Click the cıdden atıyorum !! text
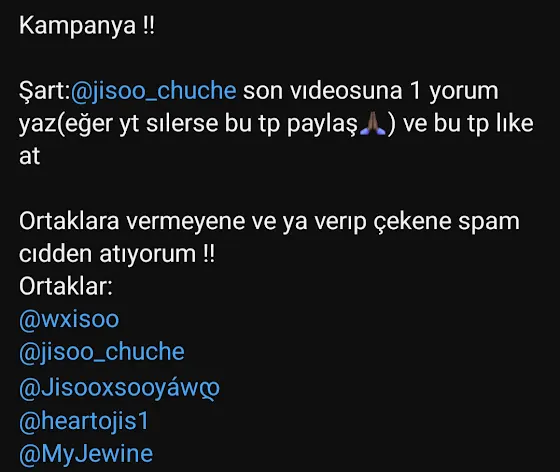Image resolution: width=560 pixels, height=472 pixels. [x=117, y=255]
